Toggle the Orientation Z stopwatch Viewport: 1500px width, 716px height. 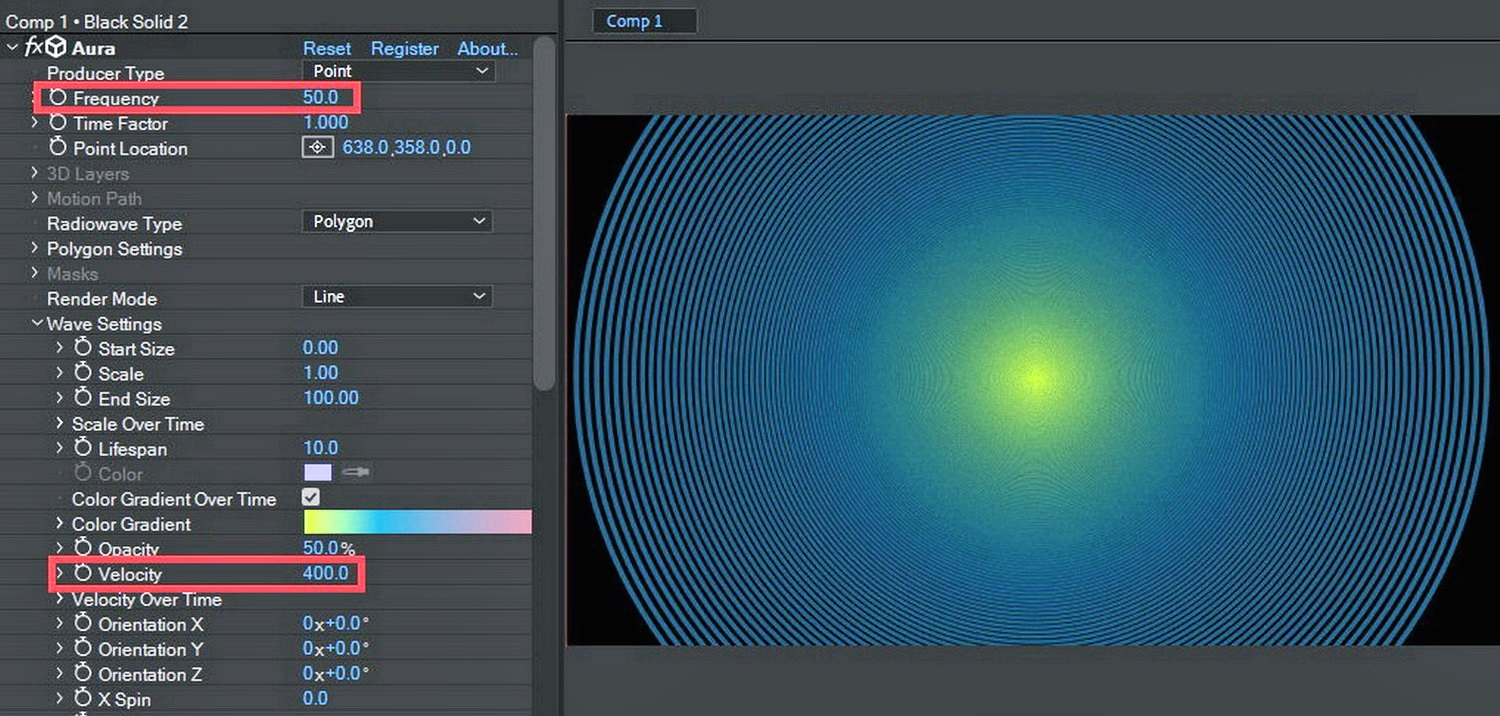coord(83,674)
